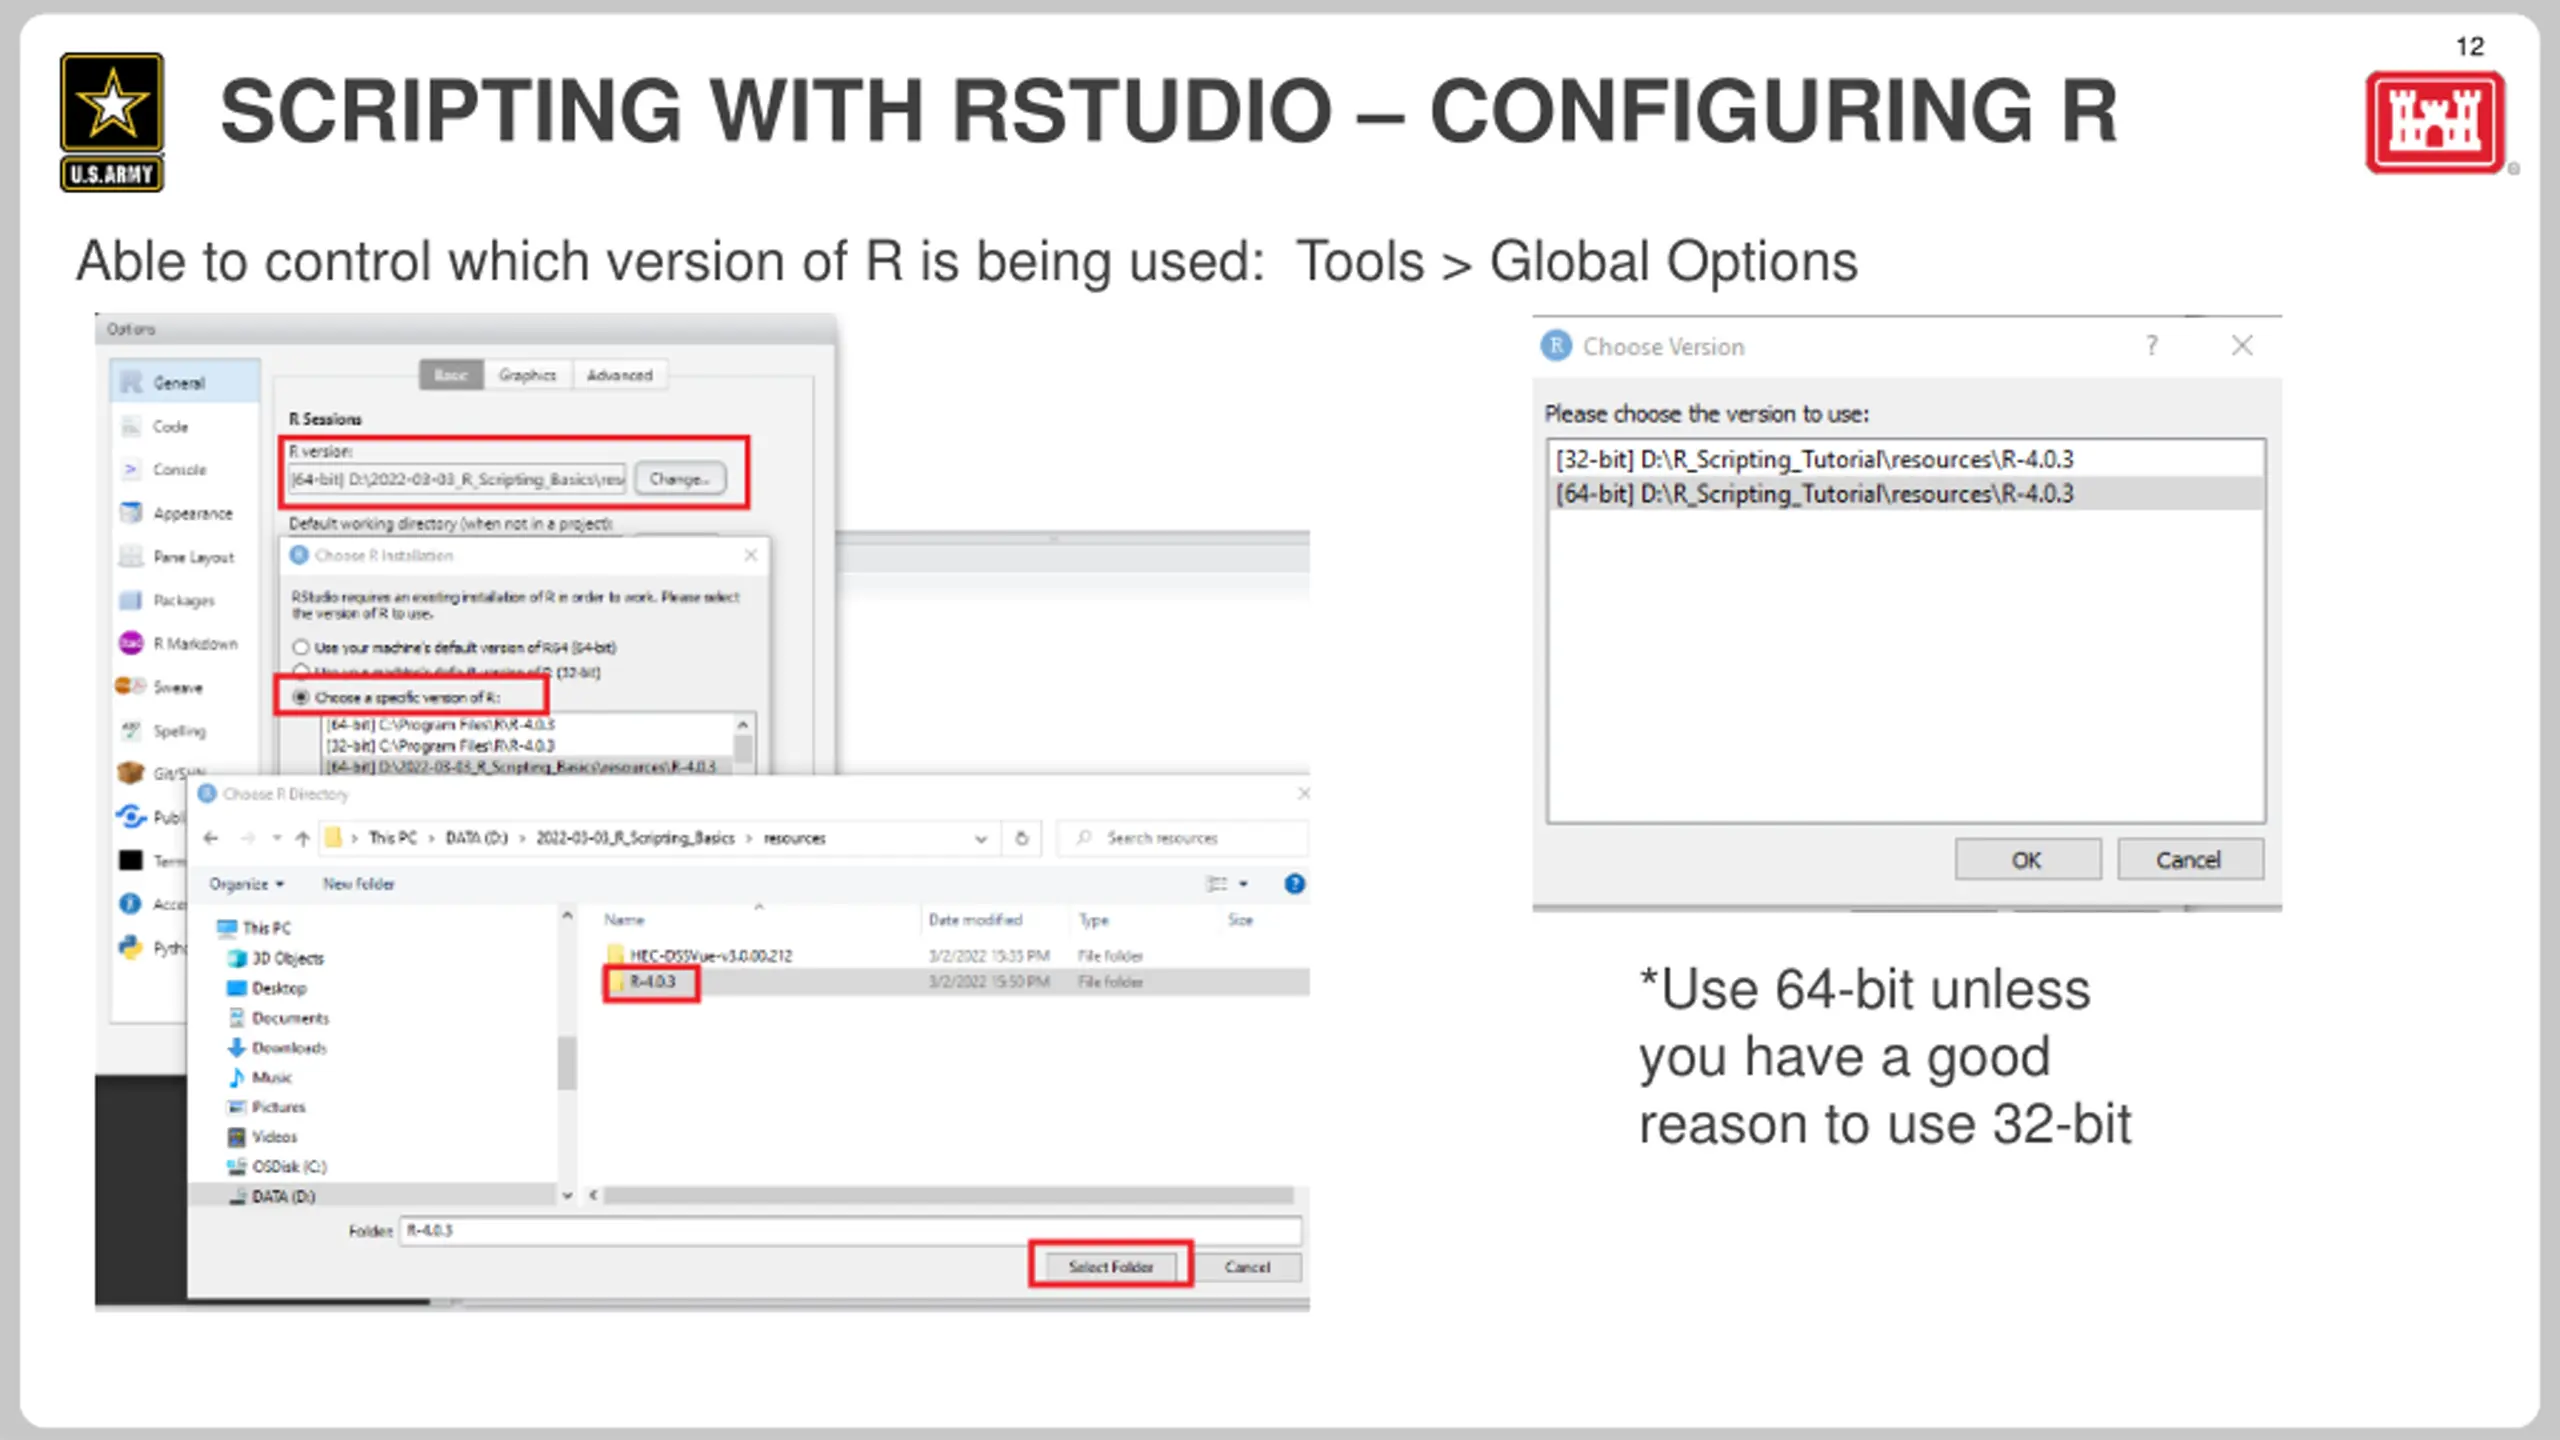Switch to the Advanced tab
The image size is (2560, 1440).
pos(619,375)
